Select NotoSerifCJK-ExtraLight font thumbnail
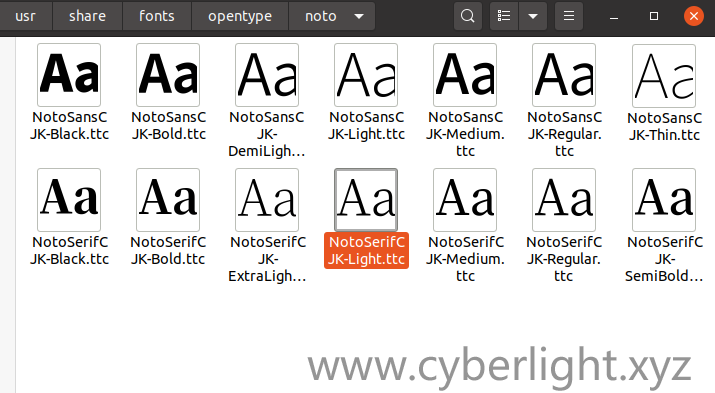Viewport: 715px width, 393px height. pyautogui.click(x=267, y=200)
